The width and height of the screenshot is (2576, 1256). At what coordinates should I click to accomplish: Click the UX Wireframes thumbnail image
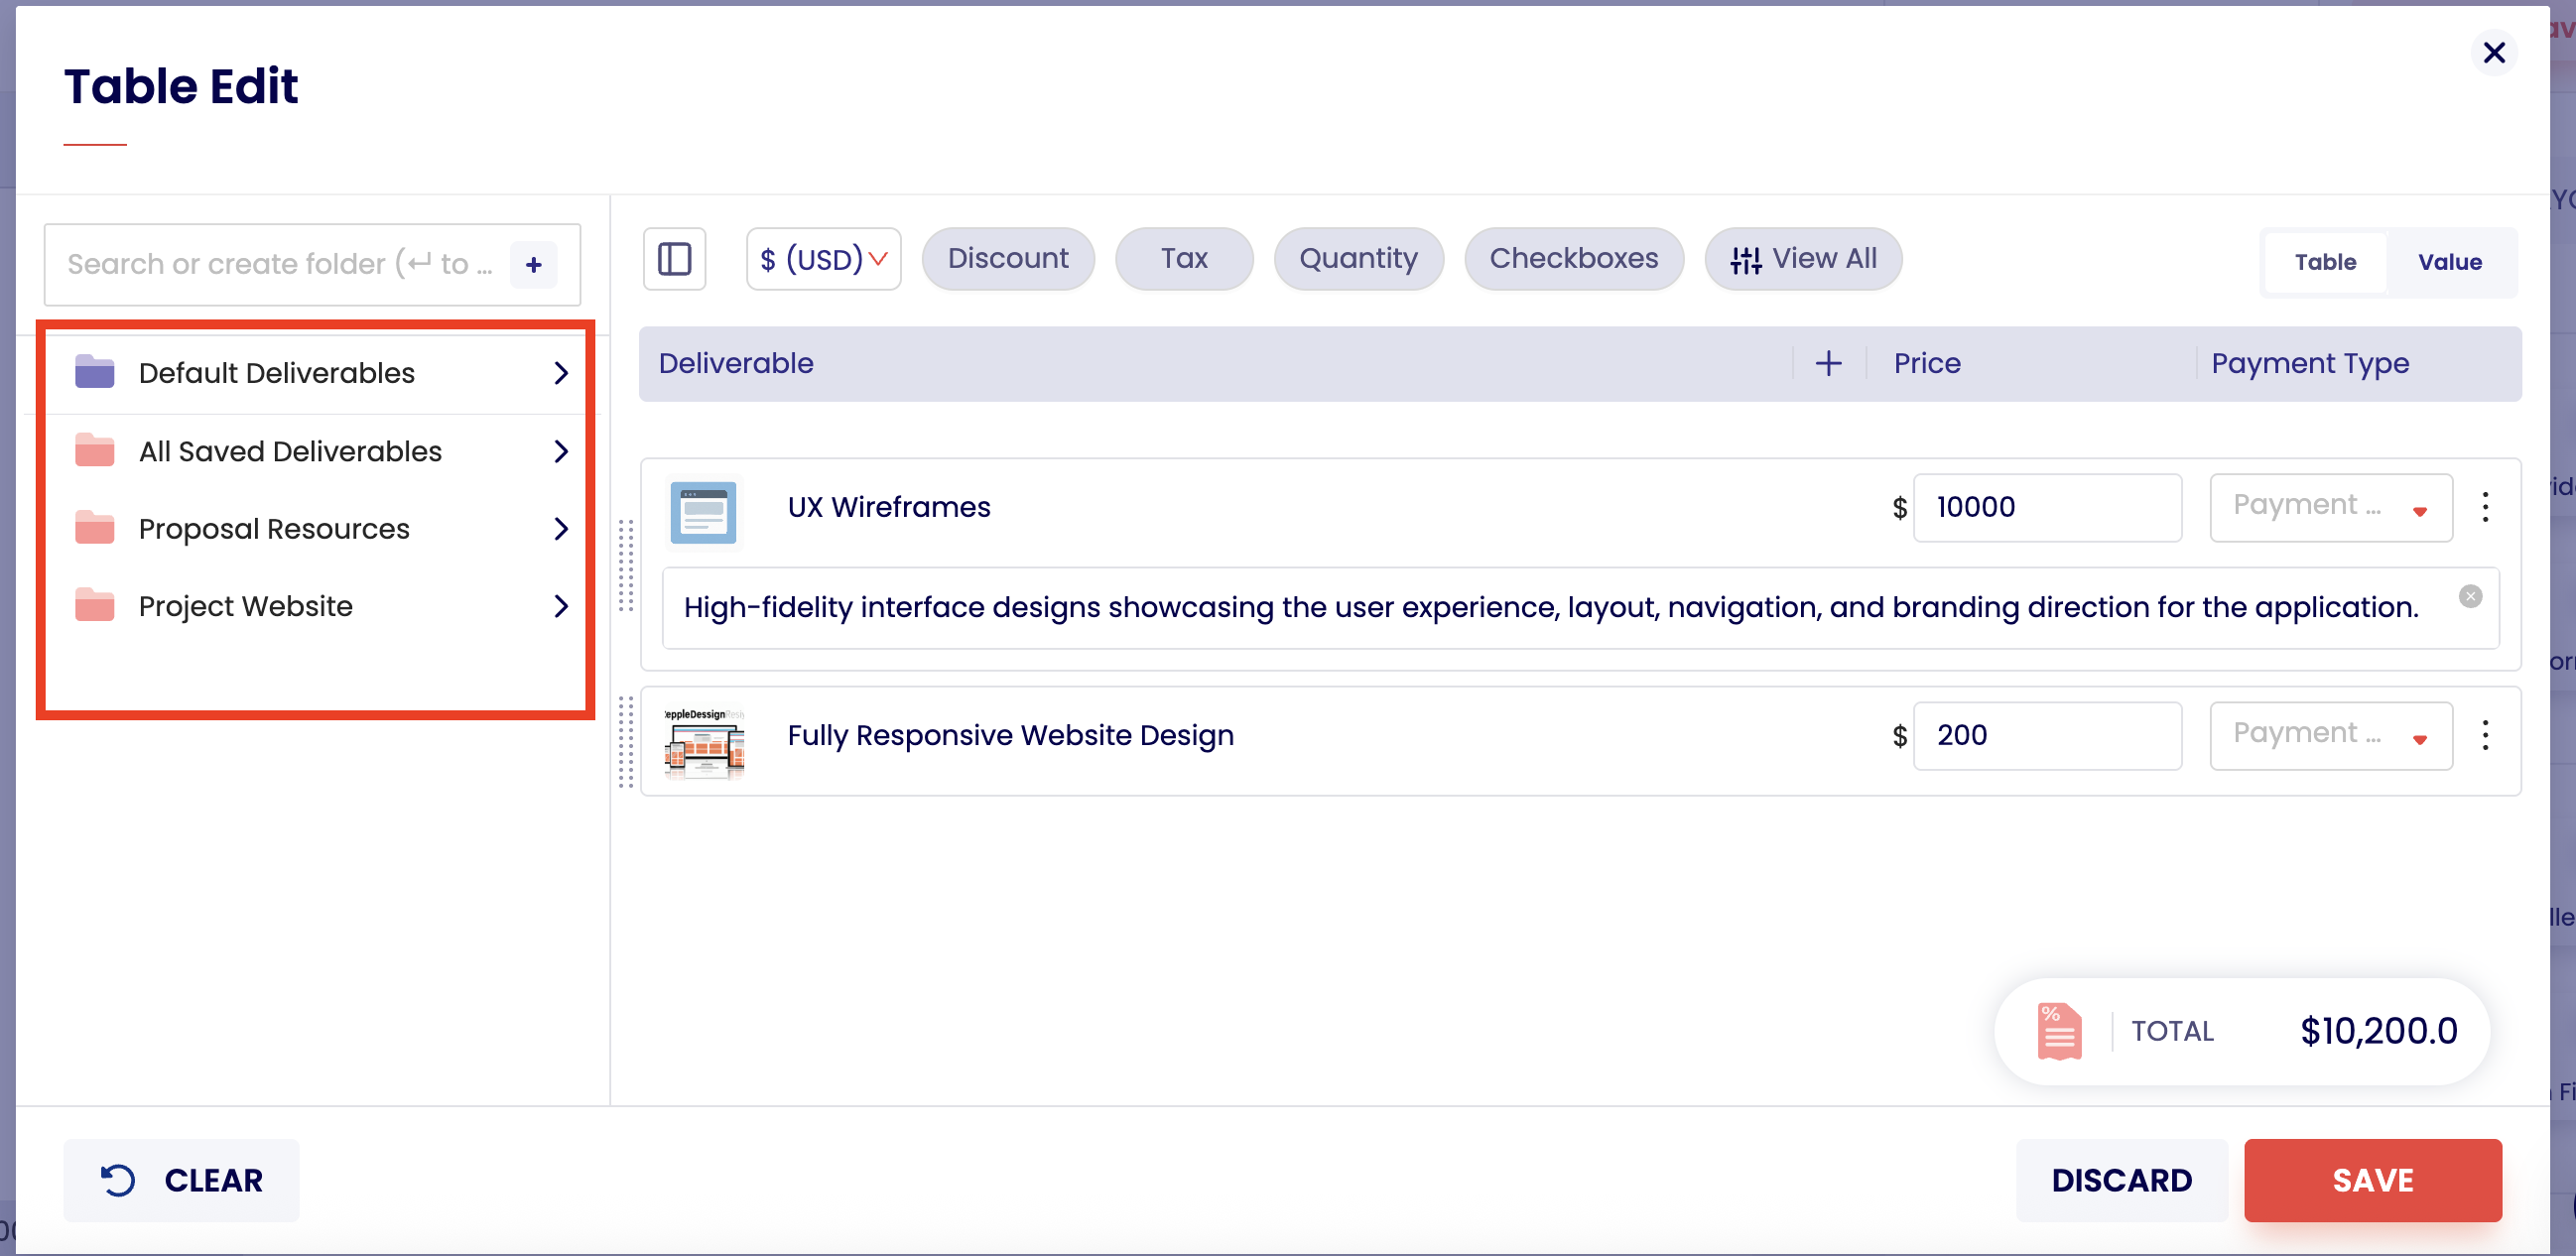tap(703, 512)
